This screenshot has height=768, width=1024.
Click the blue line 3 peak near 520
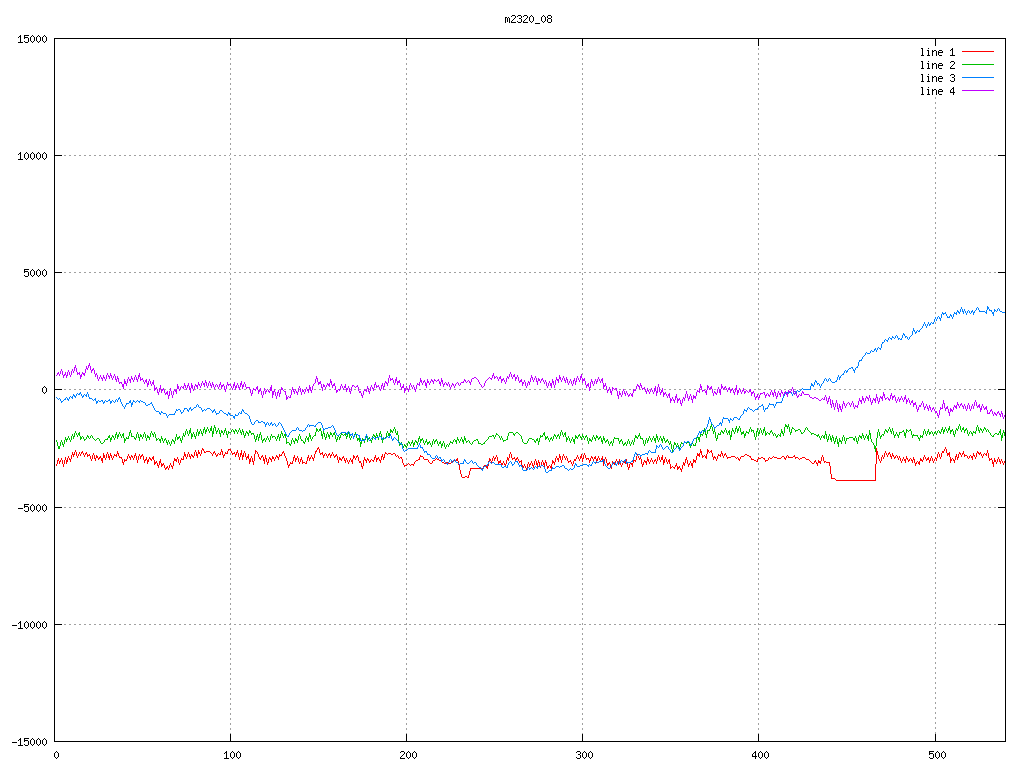click(980, 310)
